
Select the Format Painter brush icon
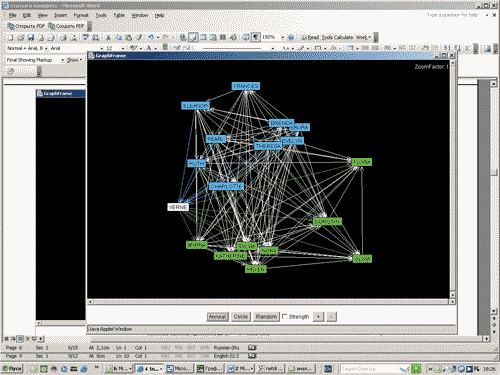[x=139, y=37]
